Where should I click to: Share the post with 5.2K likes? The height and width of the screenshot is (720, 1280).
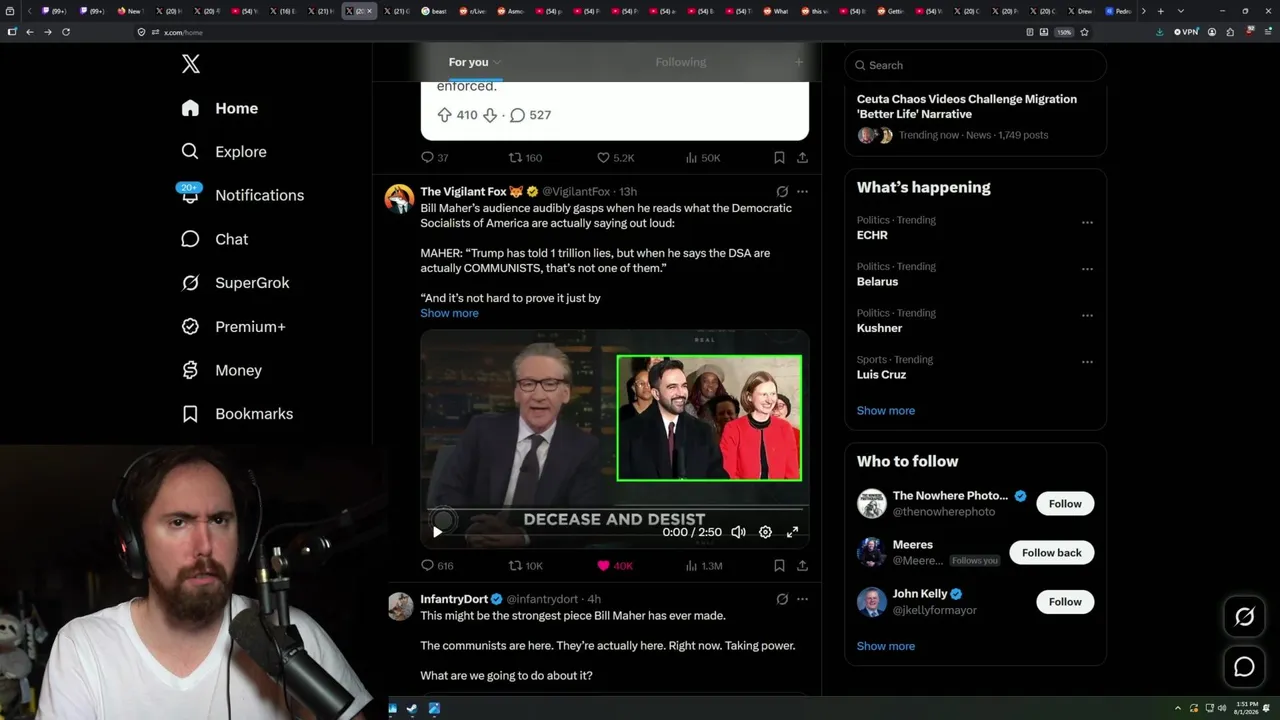(802, 157)
